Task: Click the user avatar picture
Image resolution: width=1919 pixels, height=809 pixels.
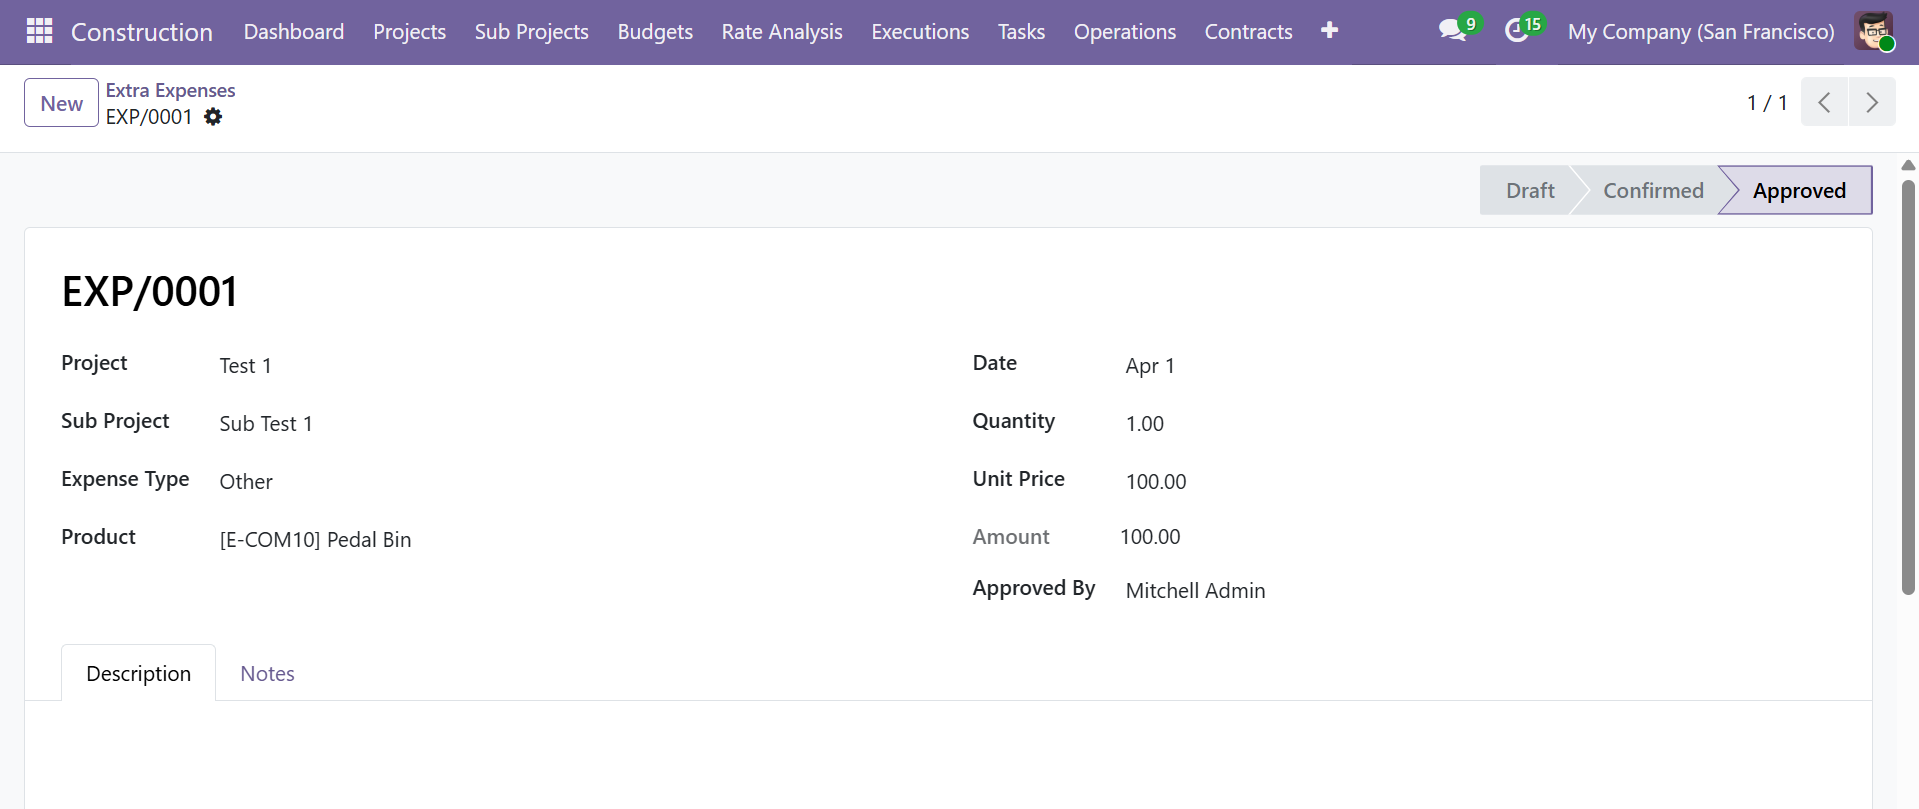Action: click(1873, 32)
